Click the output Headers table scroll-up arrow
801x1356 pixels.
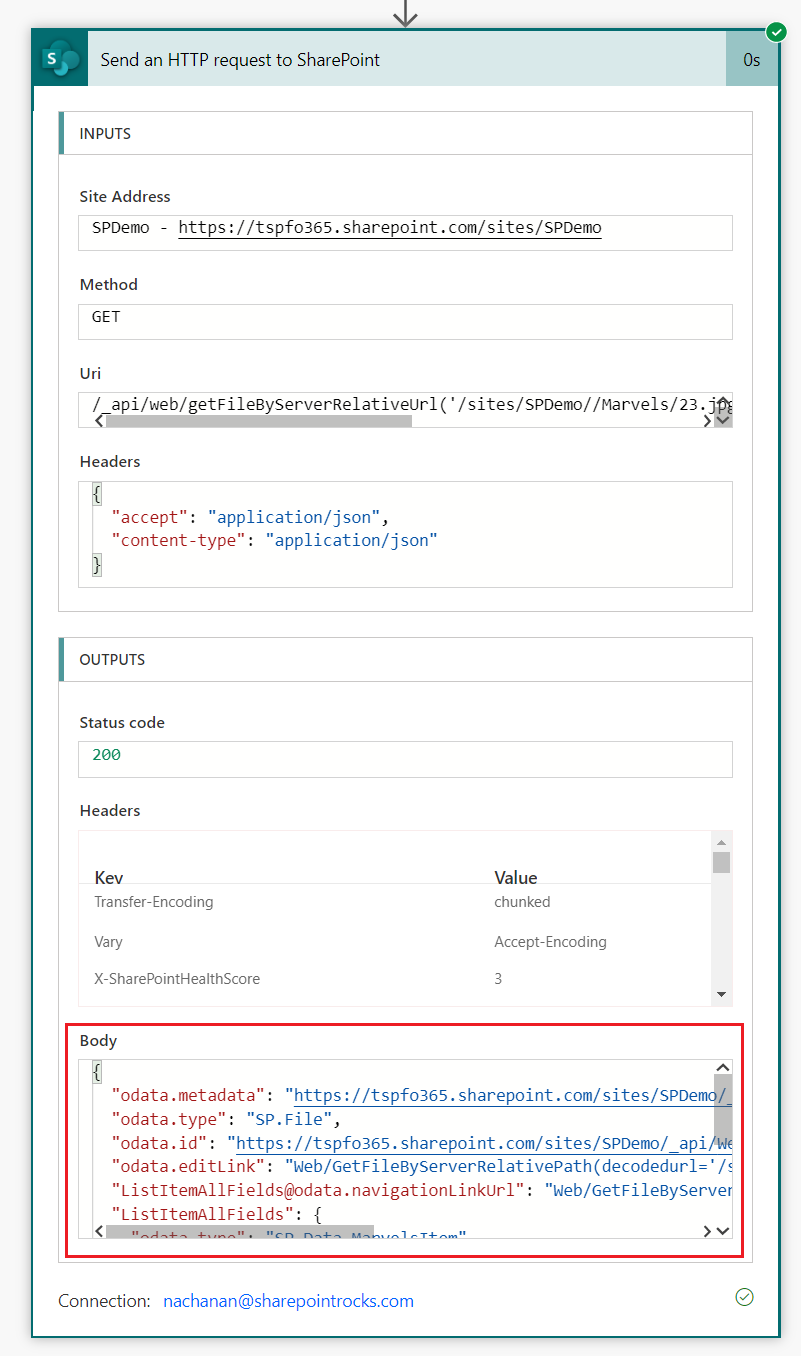point(721,842)
